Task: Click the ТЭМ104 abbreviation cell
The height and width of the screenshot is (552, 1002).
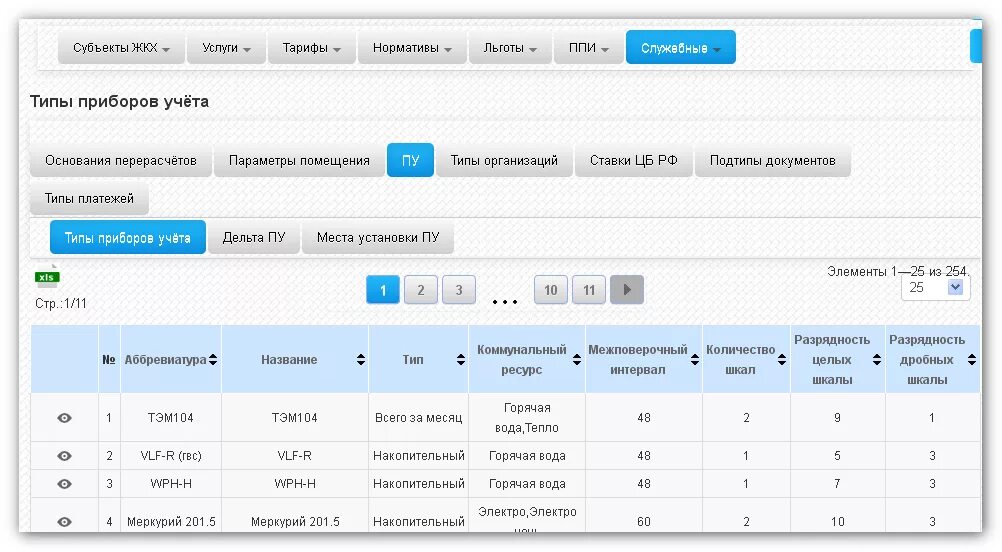Action: click(171, 418)
